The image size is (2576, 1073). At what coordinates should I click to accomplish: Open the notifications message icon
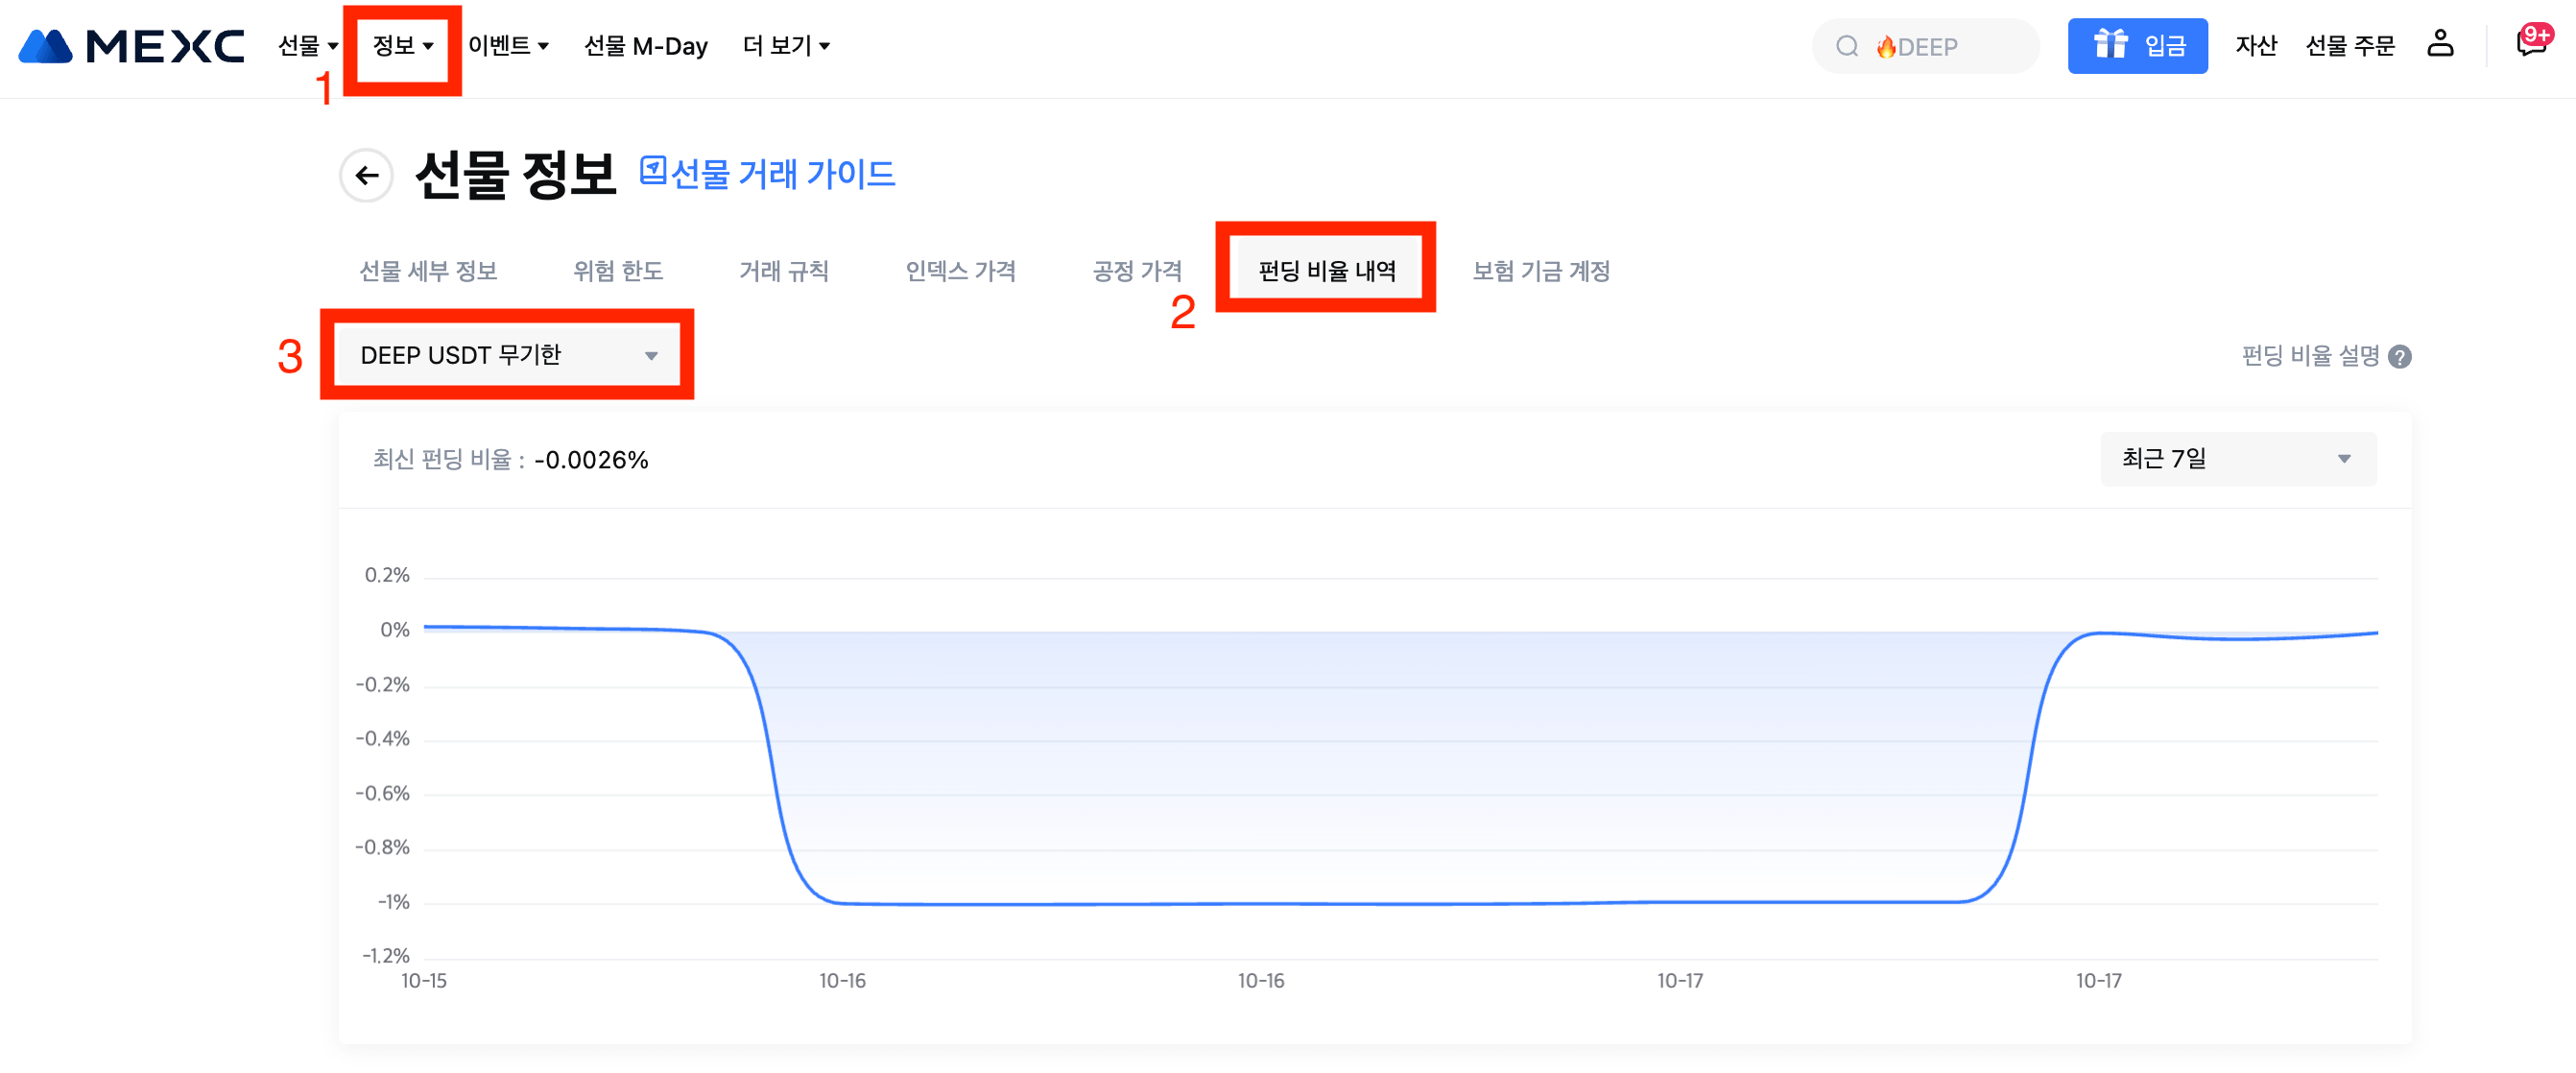point(2530,44)
